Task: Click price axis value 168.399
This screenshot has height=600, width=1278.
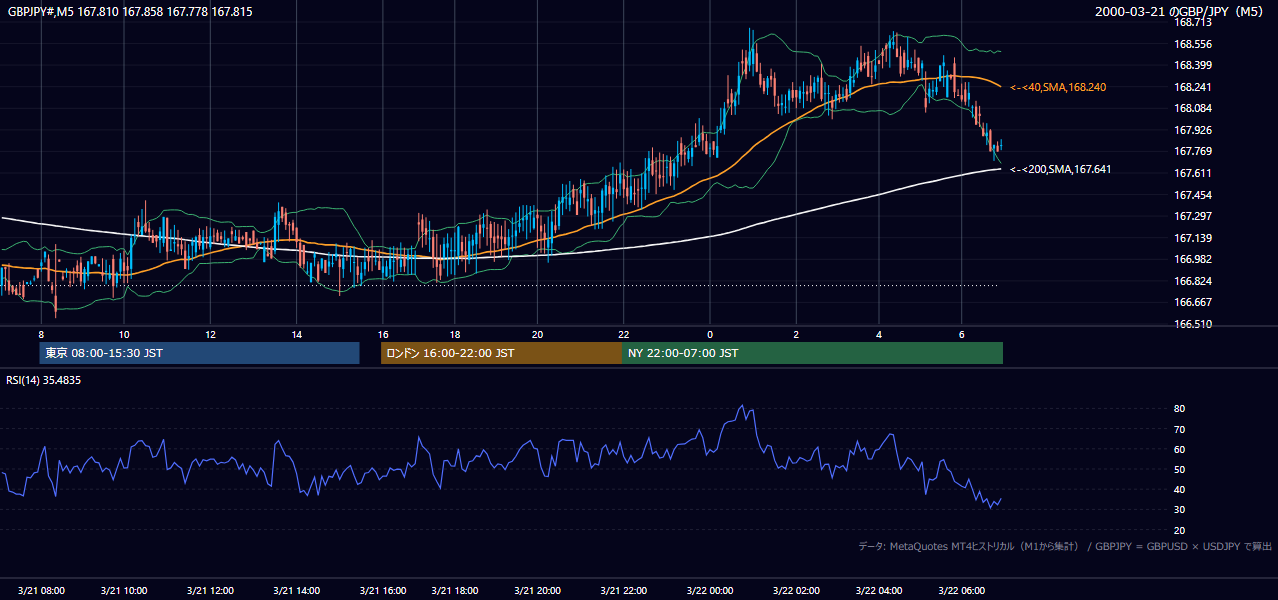Action: [1193, 65]
